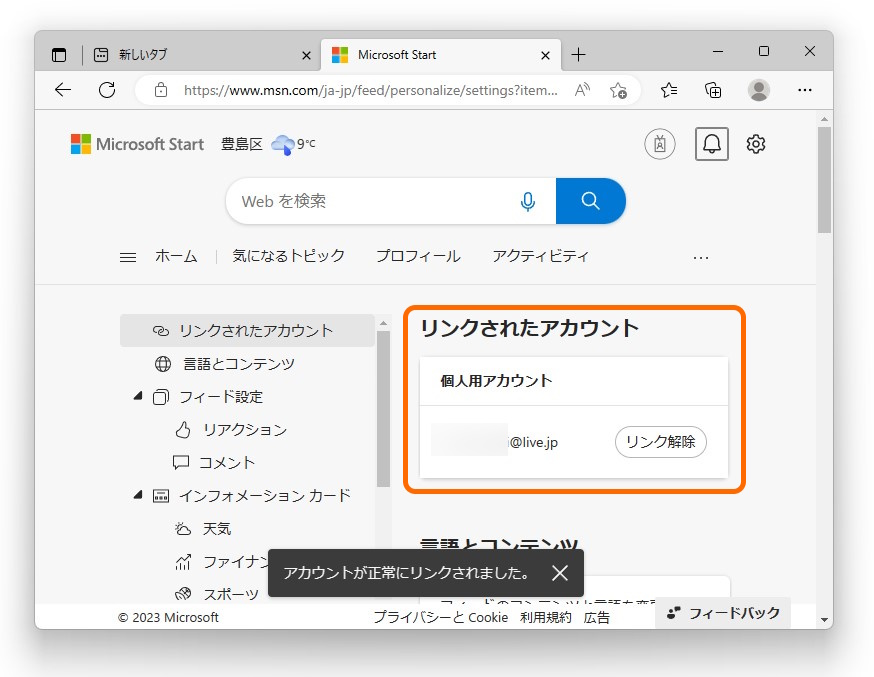Screen dimensions: 874x677
Task: Open Edge Collections with the toolbar icon
Action: coord(712,90)
